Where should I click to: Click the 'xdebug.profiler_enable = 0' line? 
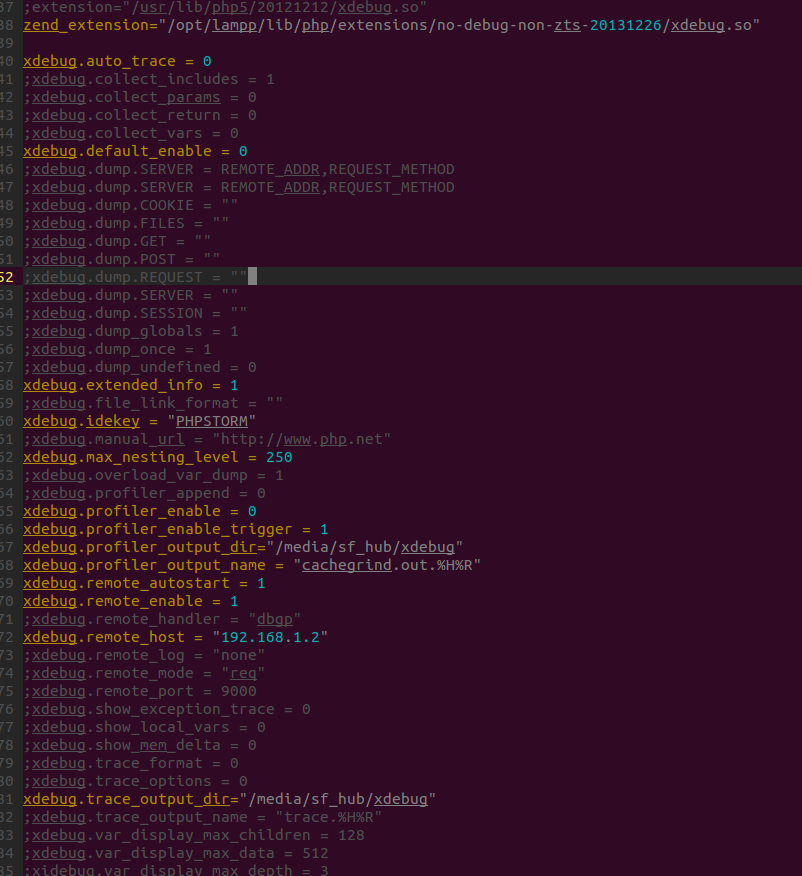(140, 511)
